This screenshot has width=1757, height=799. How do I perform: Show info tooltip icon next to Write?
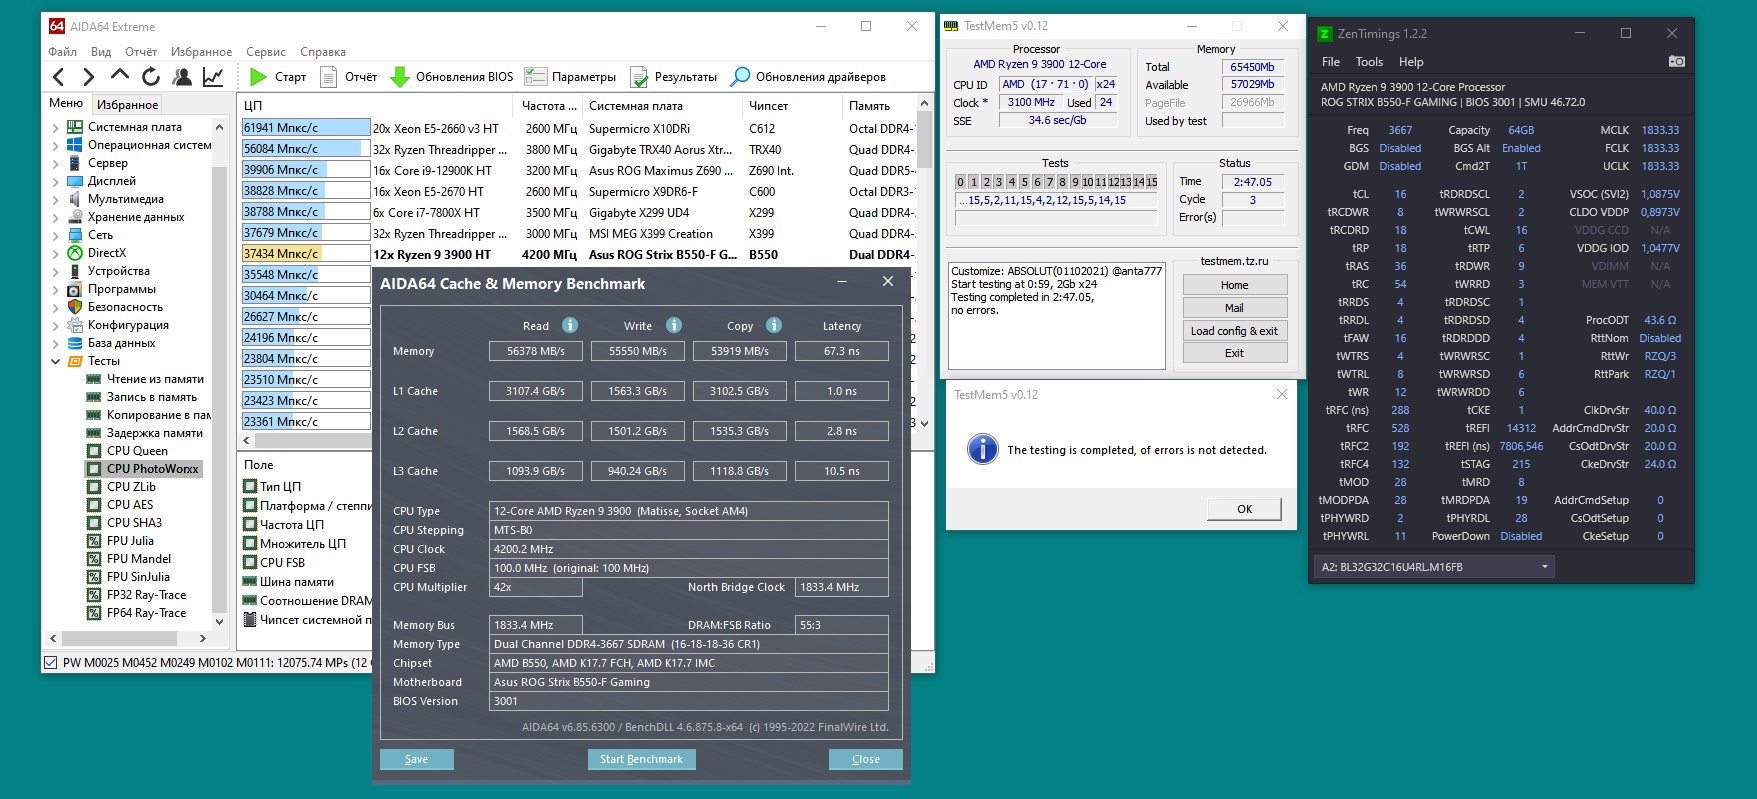pos(674,325)
